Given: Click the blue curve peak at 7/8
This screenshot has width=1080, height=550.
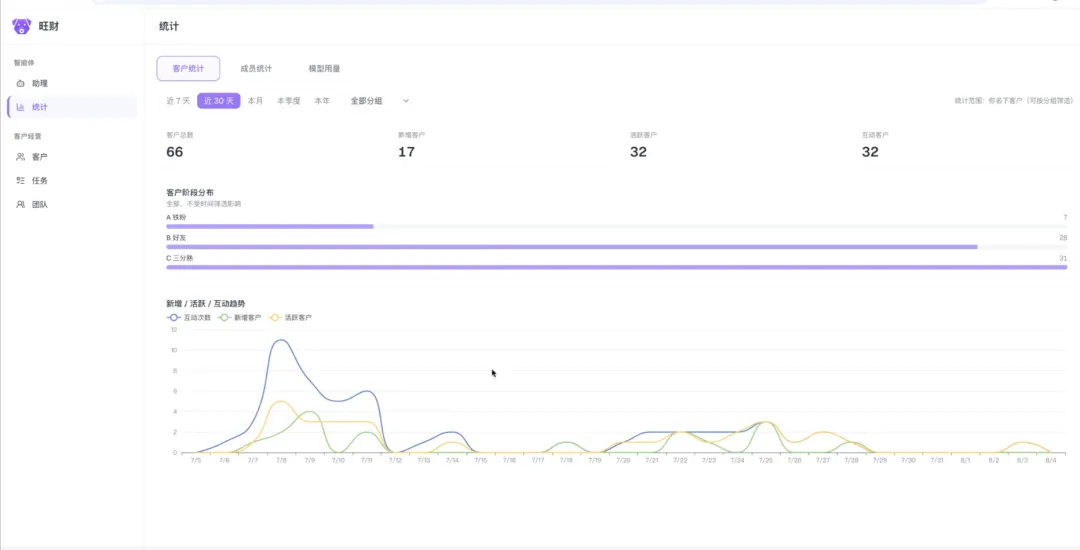Looking at the screenshot, I should pos(281,340).
